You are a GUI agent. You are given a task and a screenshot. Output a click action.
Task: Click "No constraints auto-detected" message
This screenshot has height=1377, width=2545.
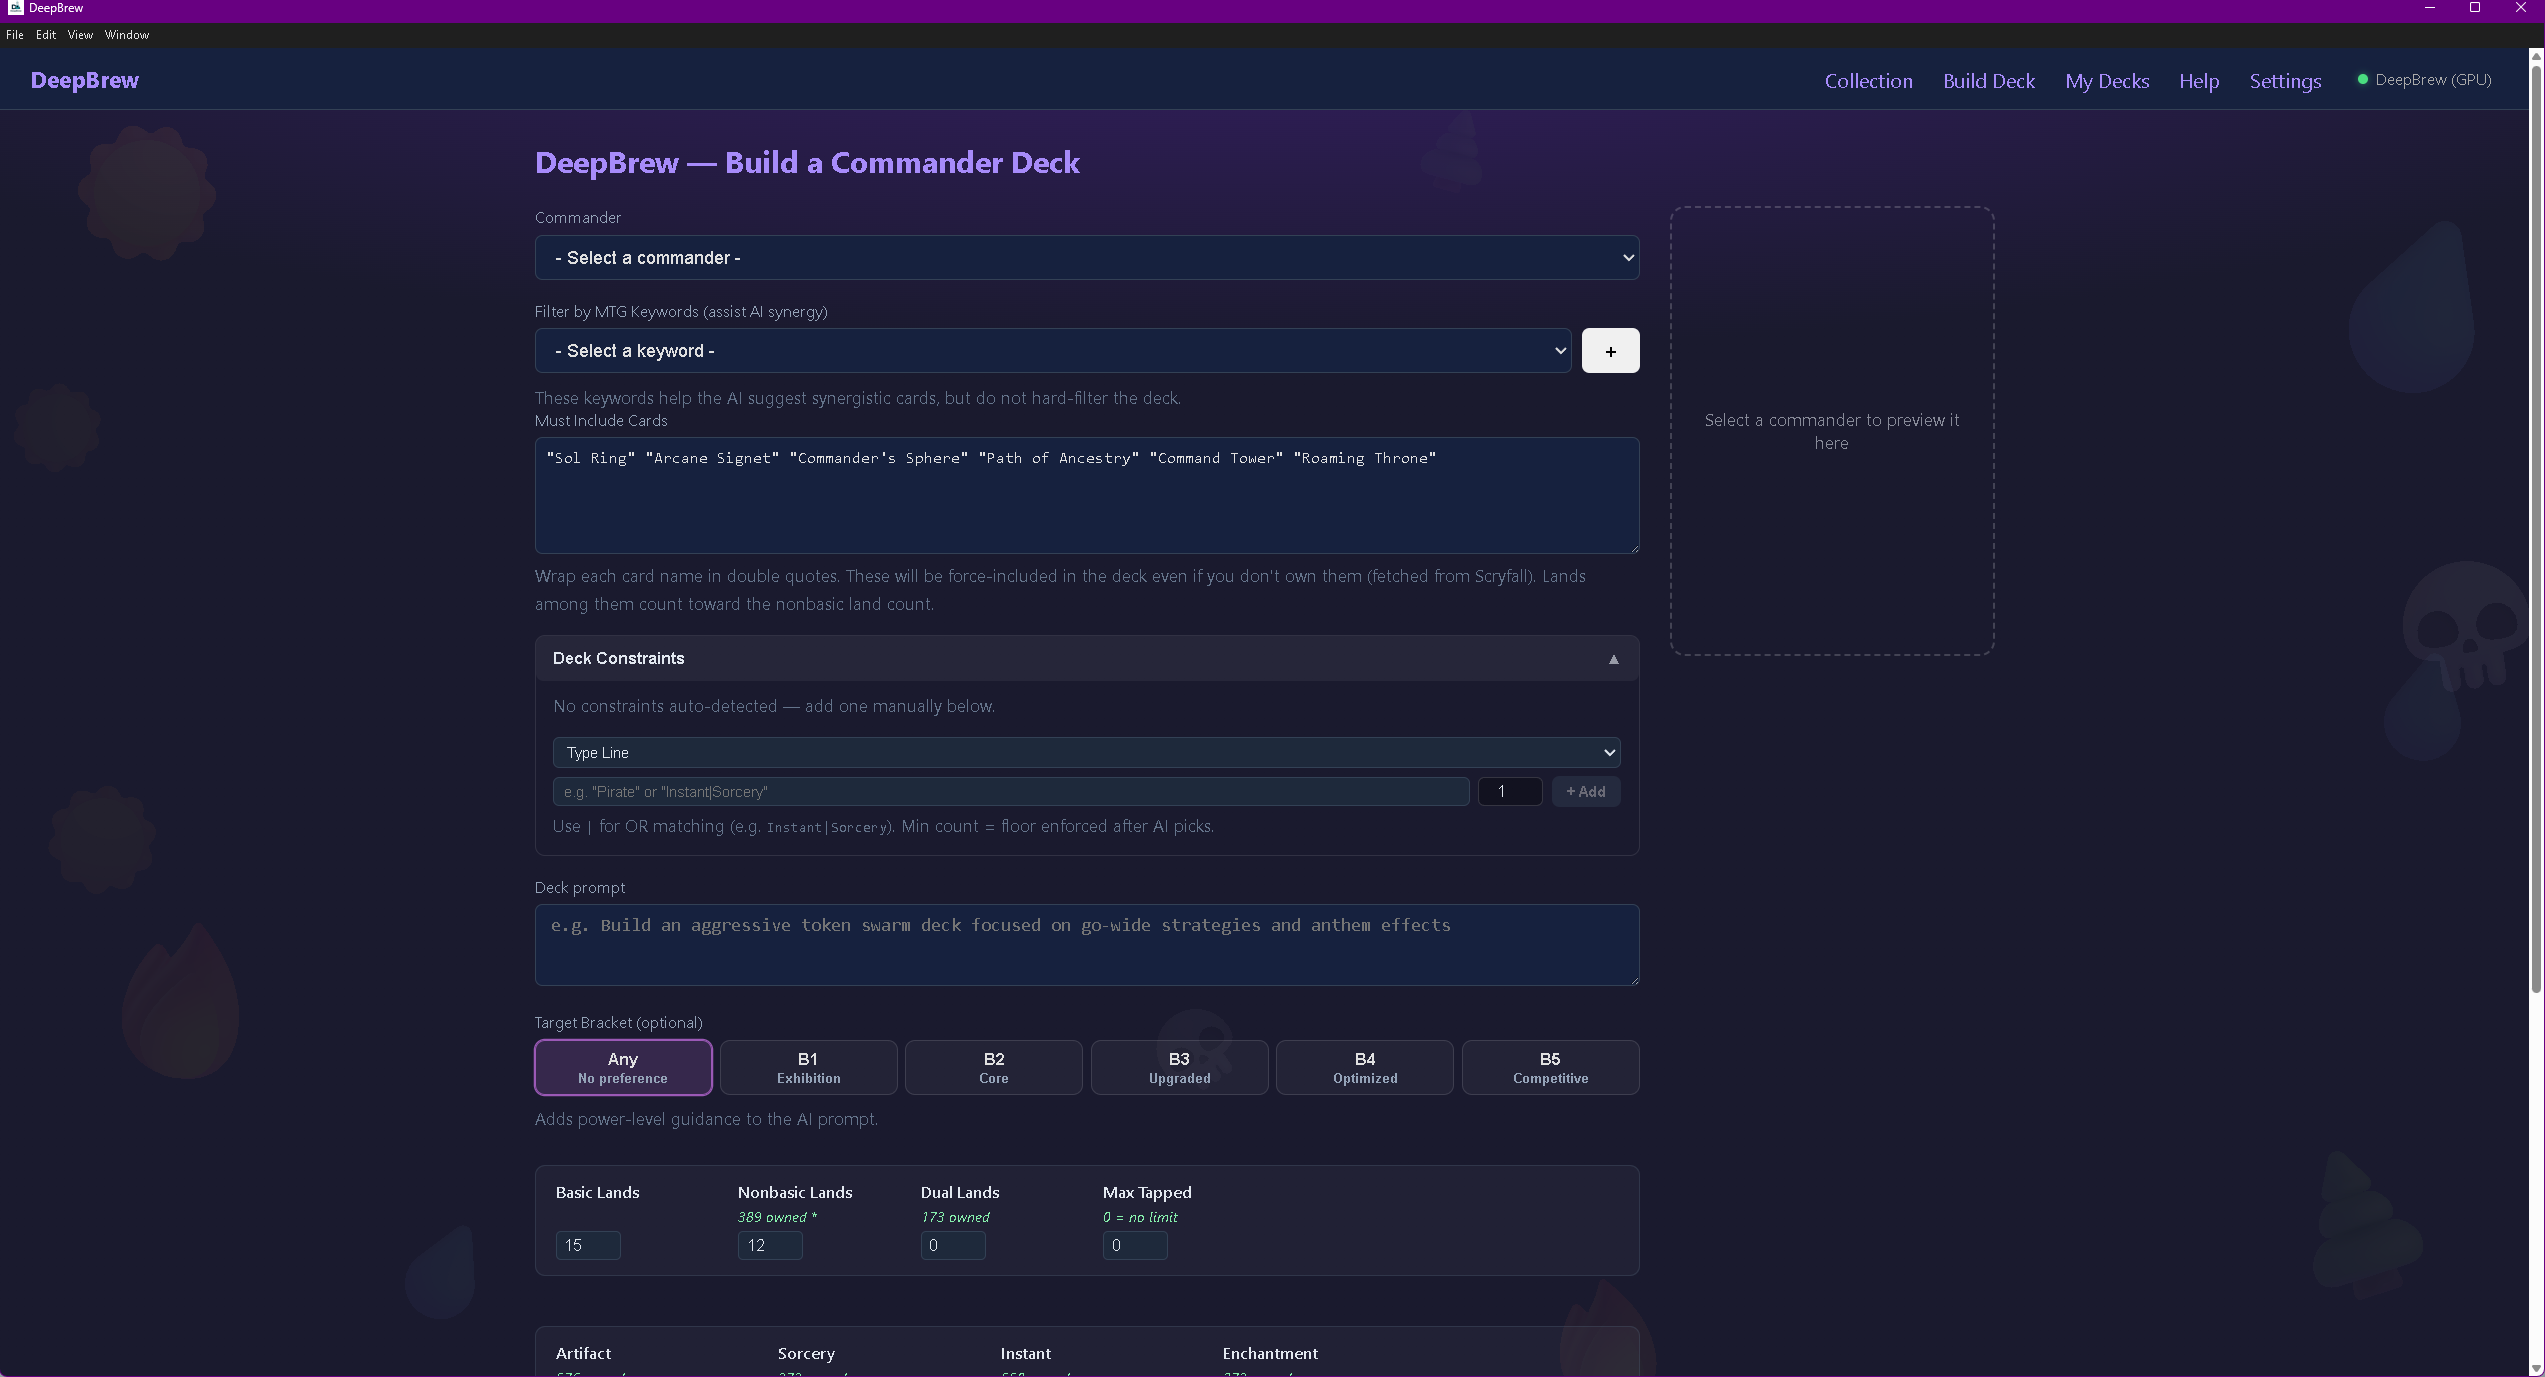point(774,707)
